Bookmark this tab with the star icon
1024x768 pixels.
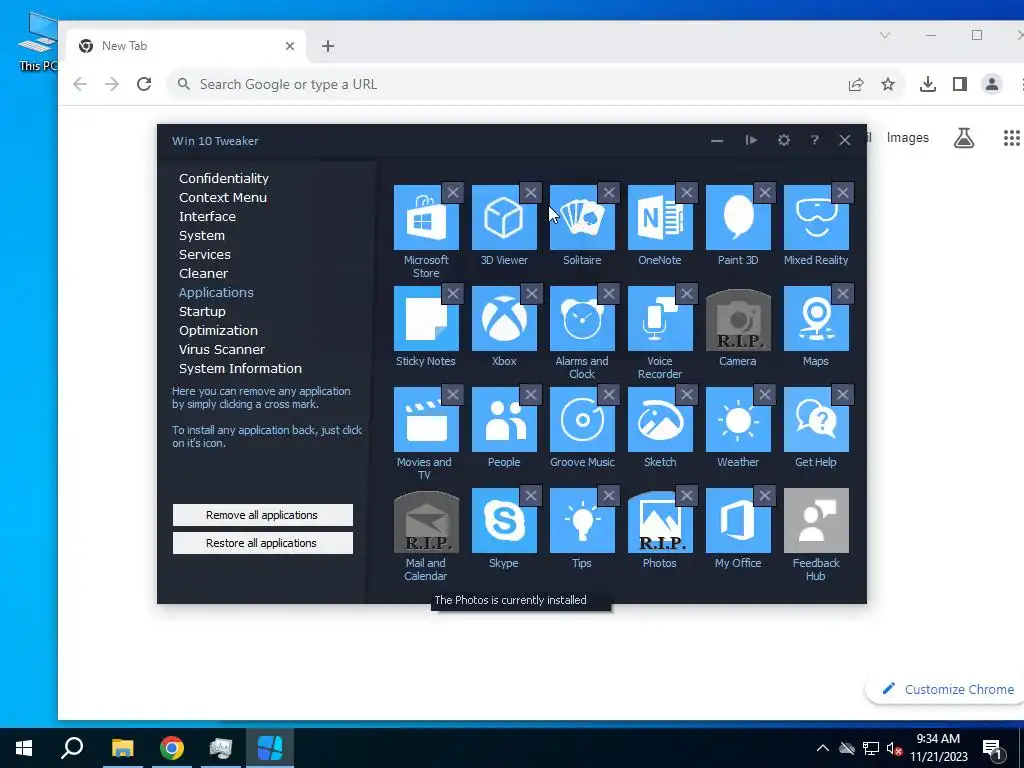(x=888, y=84)
